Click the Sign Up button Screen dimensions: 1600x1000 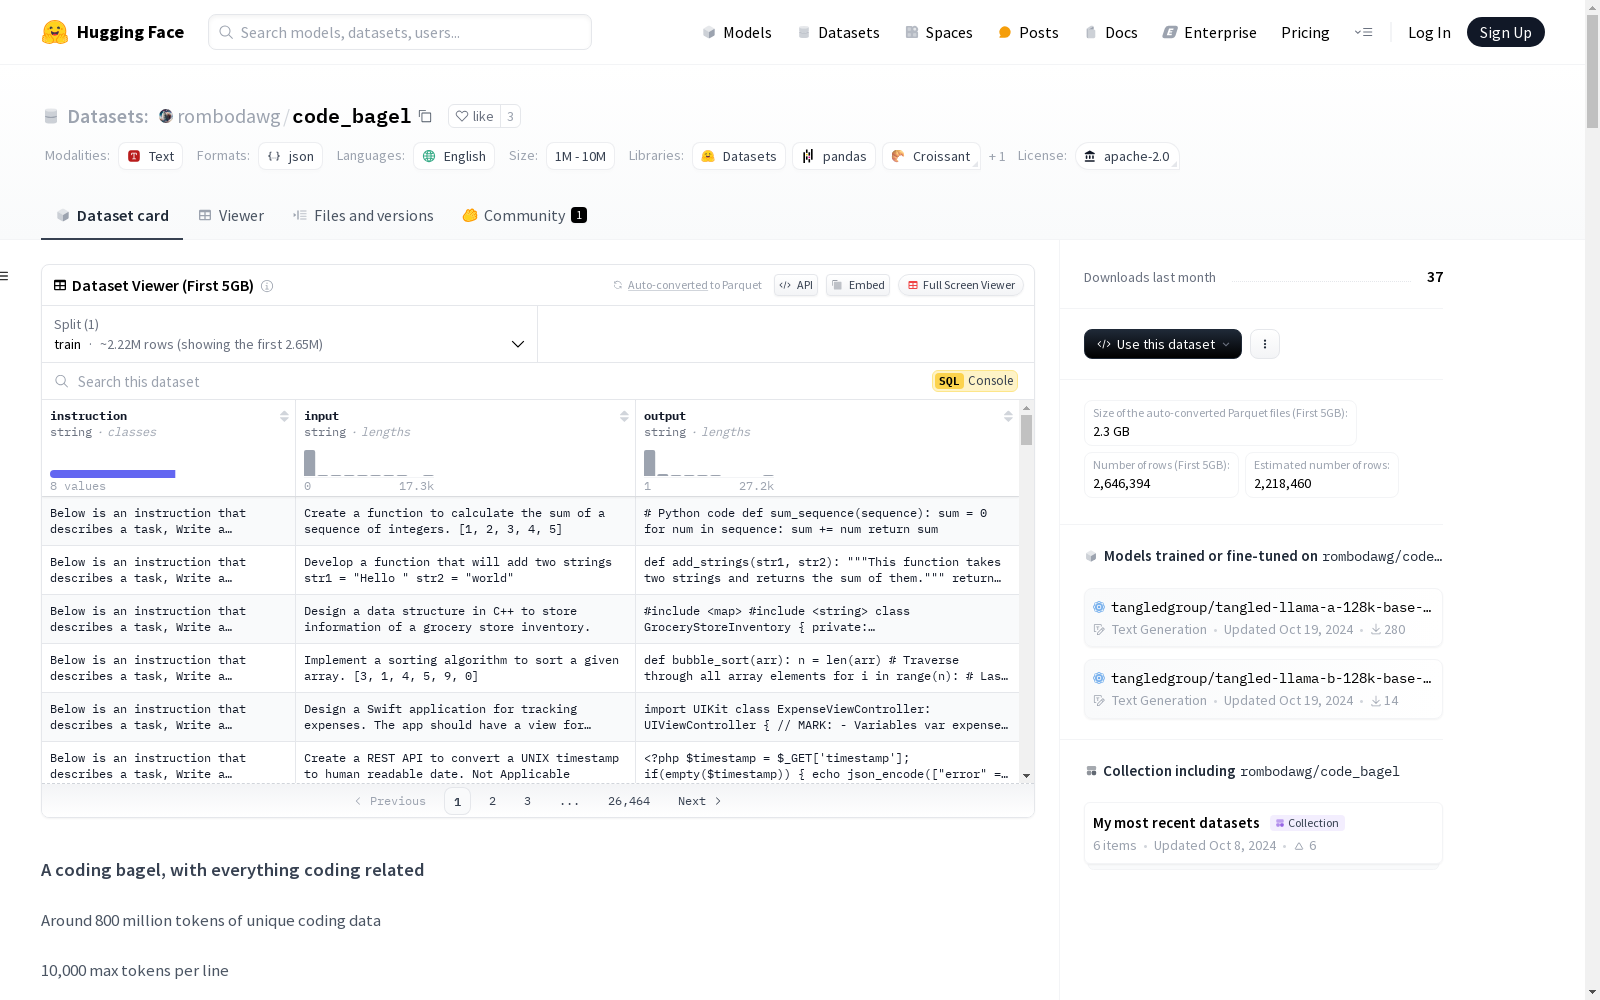pos(1506,32)
